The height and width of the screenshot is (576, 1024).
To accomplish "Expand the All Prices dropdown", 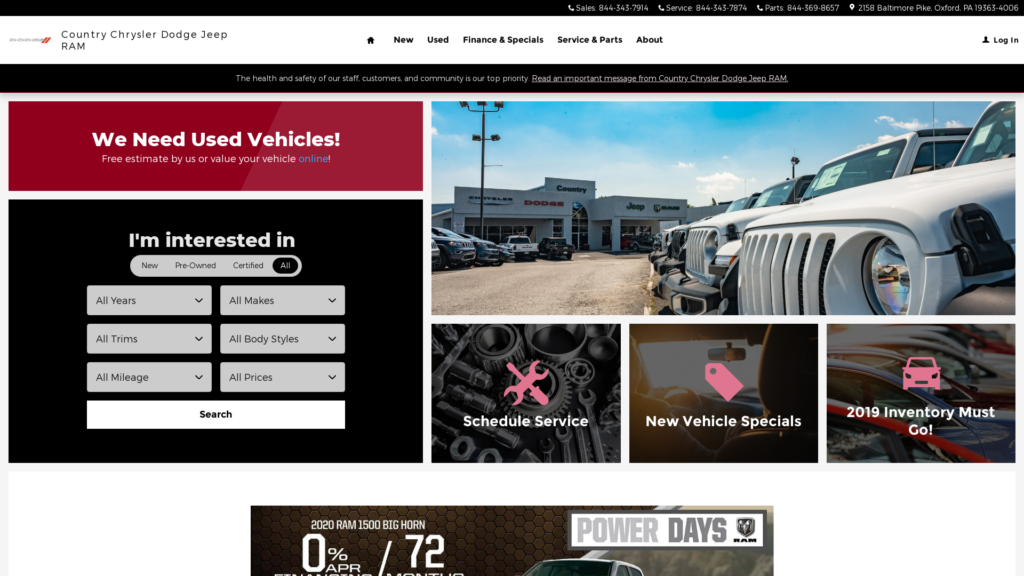I will pyautogui.click(x=282, y=377).
